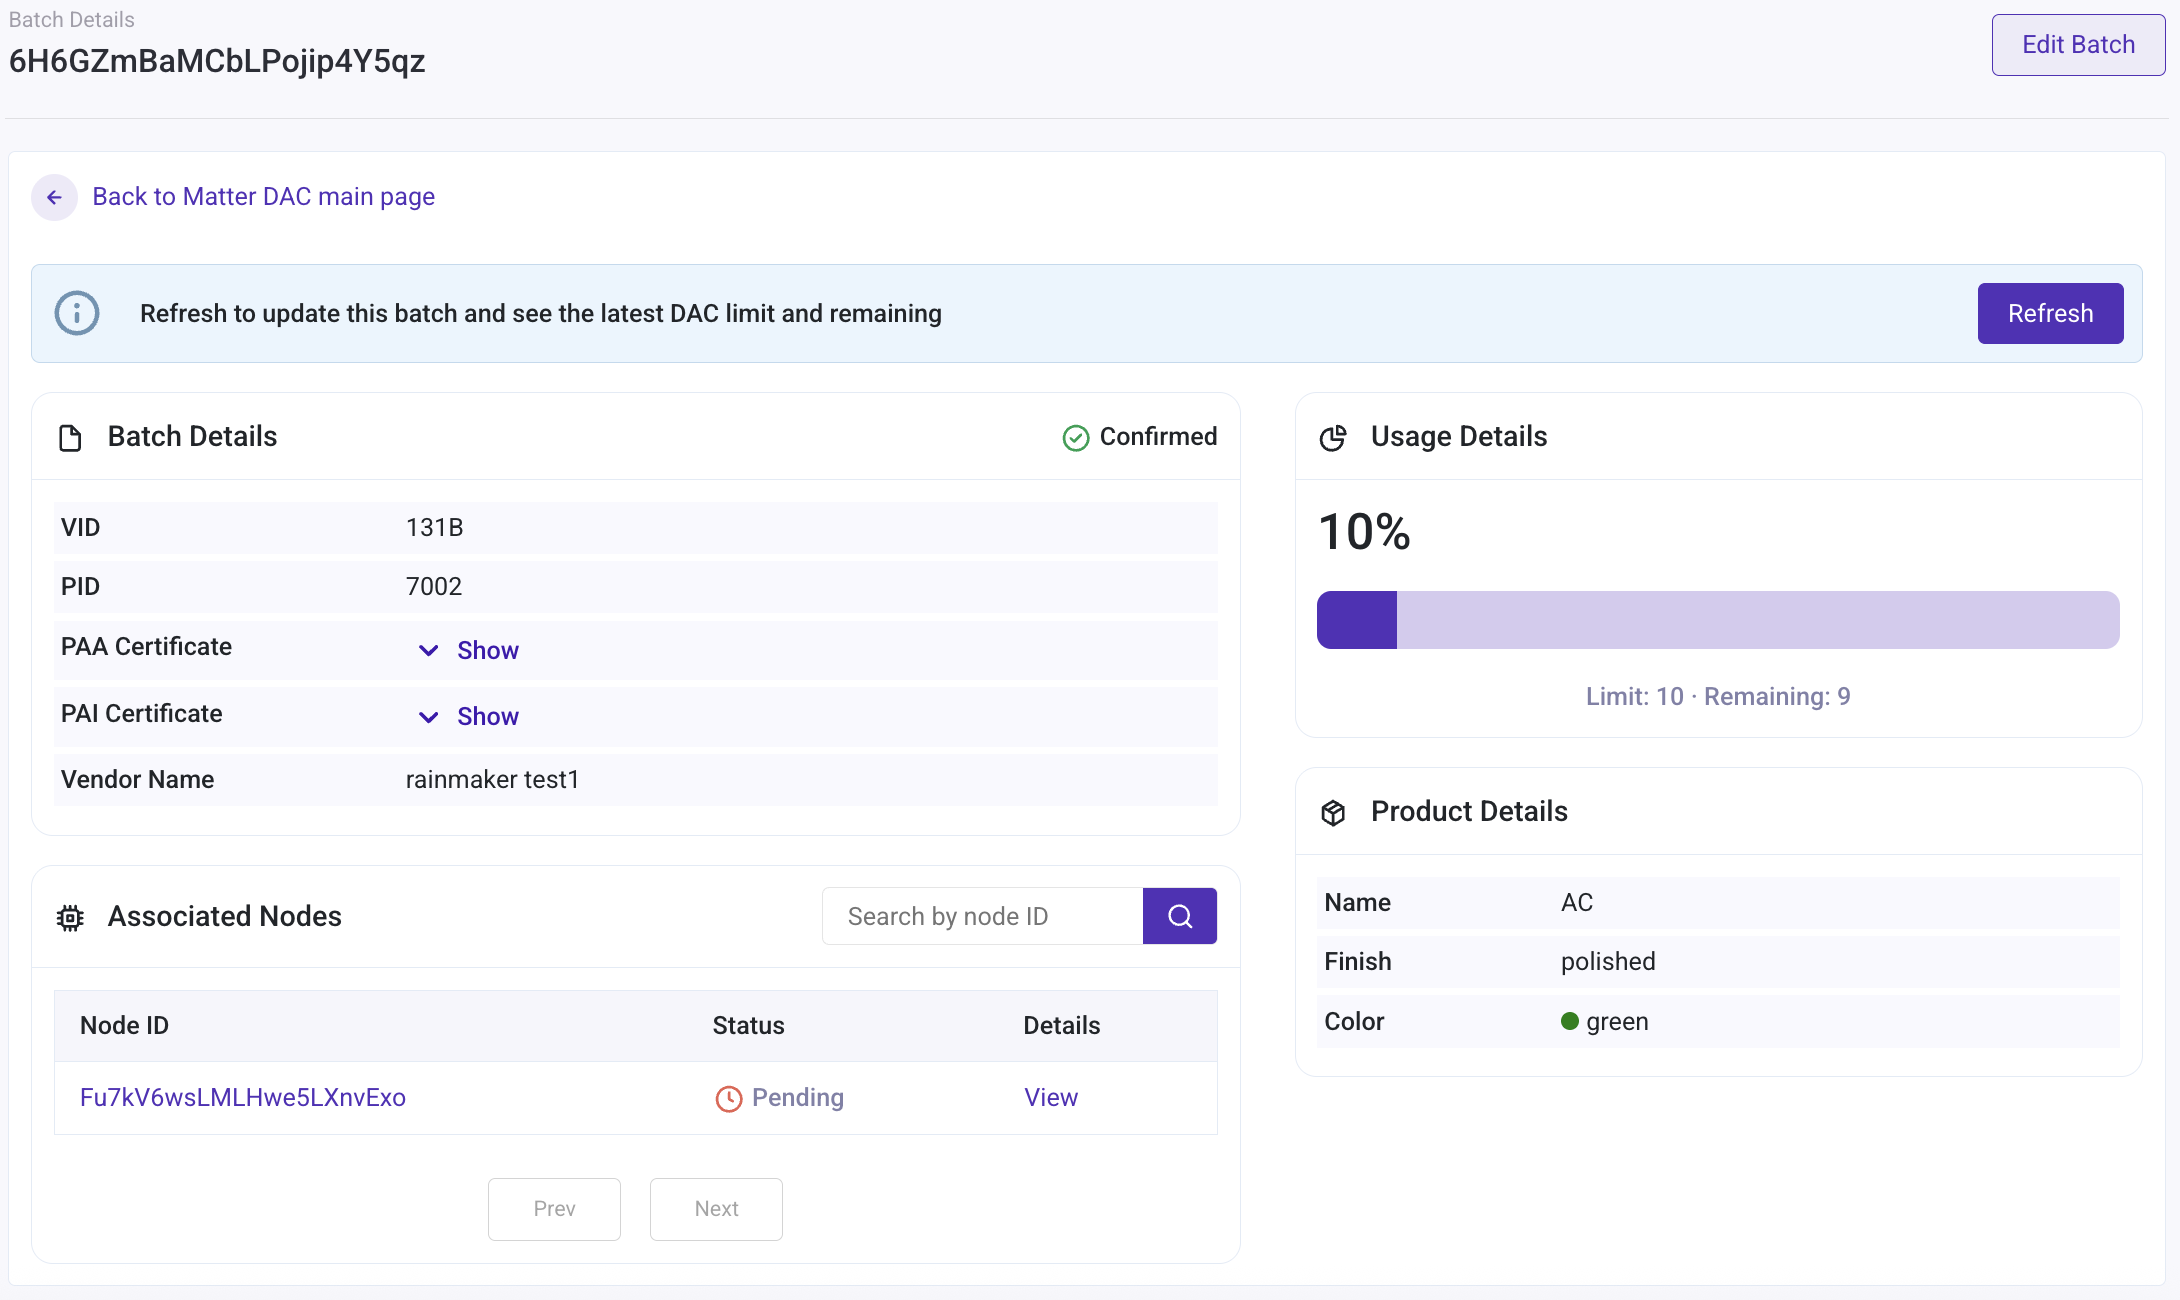This screenshot has height=1300, width=2180.
Task: Click the chip icon next to Associated Nodes
Action: (69, 917)
